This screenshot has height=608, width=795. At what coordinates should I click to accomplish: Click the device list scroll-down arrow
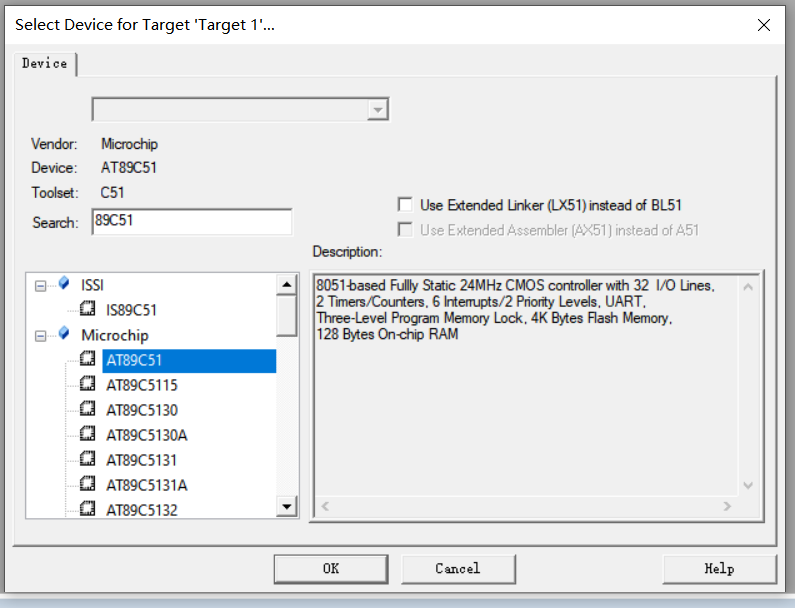tap(287, 507)
